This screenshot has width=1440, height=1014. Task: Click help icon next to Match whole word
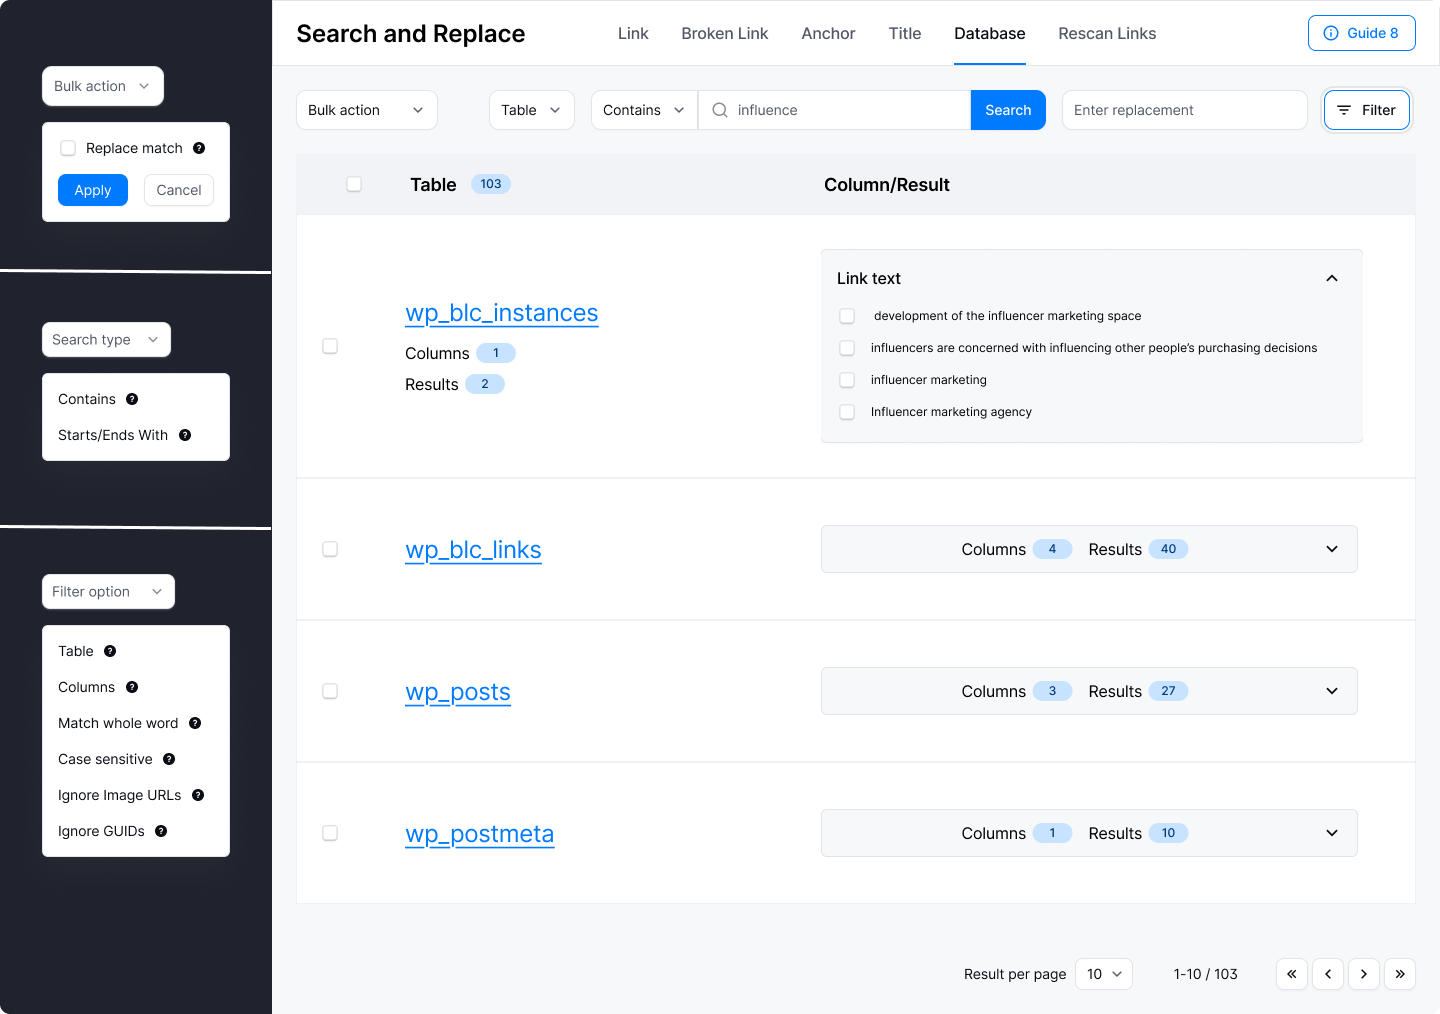(x=195, y=723)
